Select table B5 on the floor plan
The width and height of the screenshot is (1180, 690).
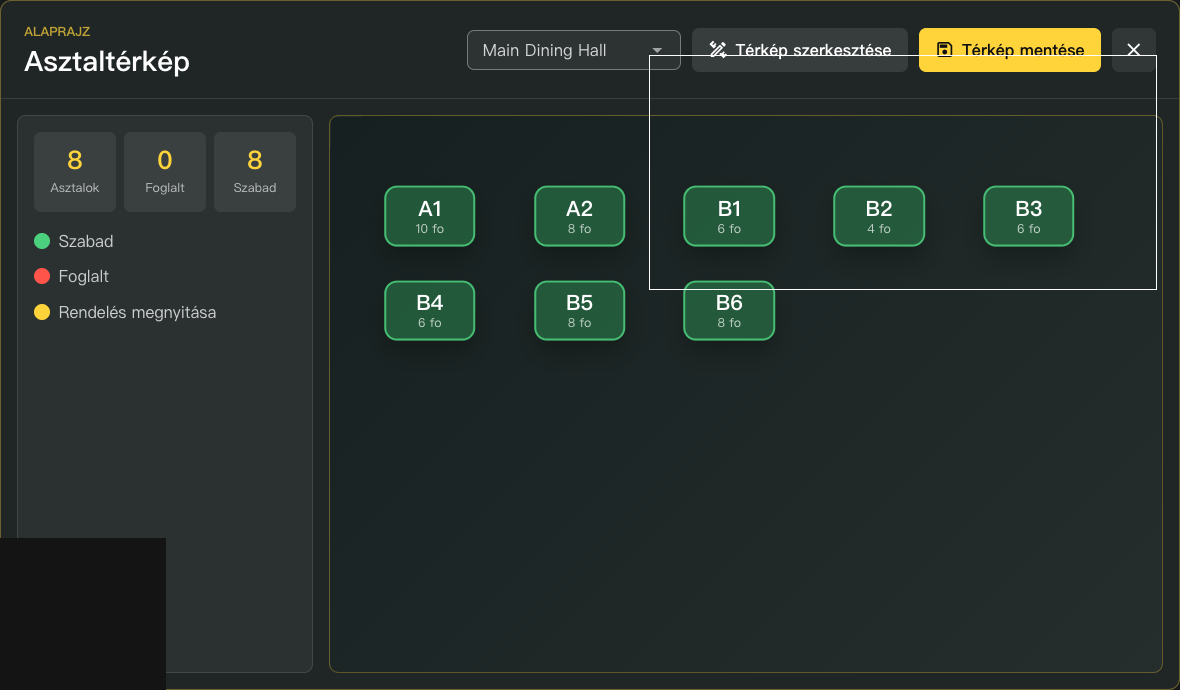(x=579, y=311)
